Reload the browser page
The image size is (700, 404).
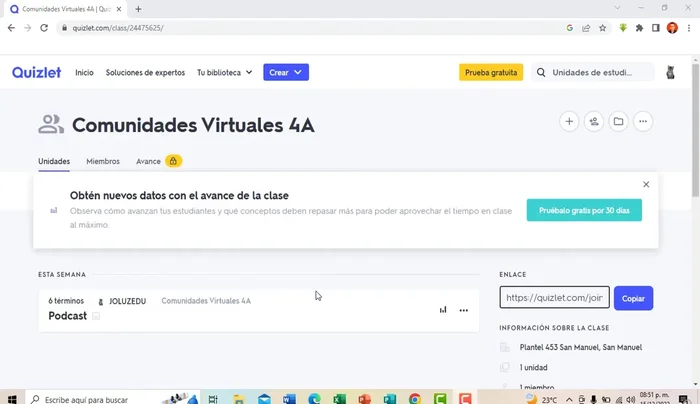click(x=44, y=28)
